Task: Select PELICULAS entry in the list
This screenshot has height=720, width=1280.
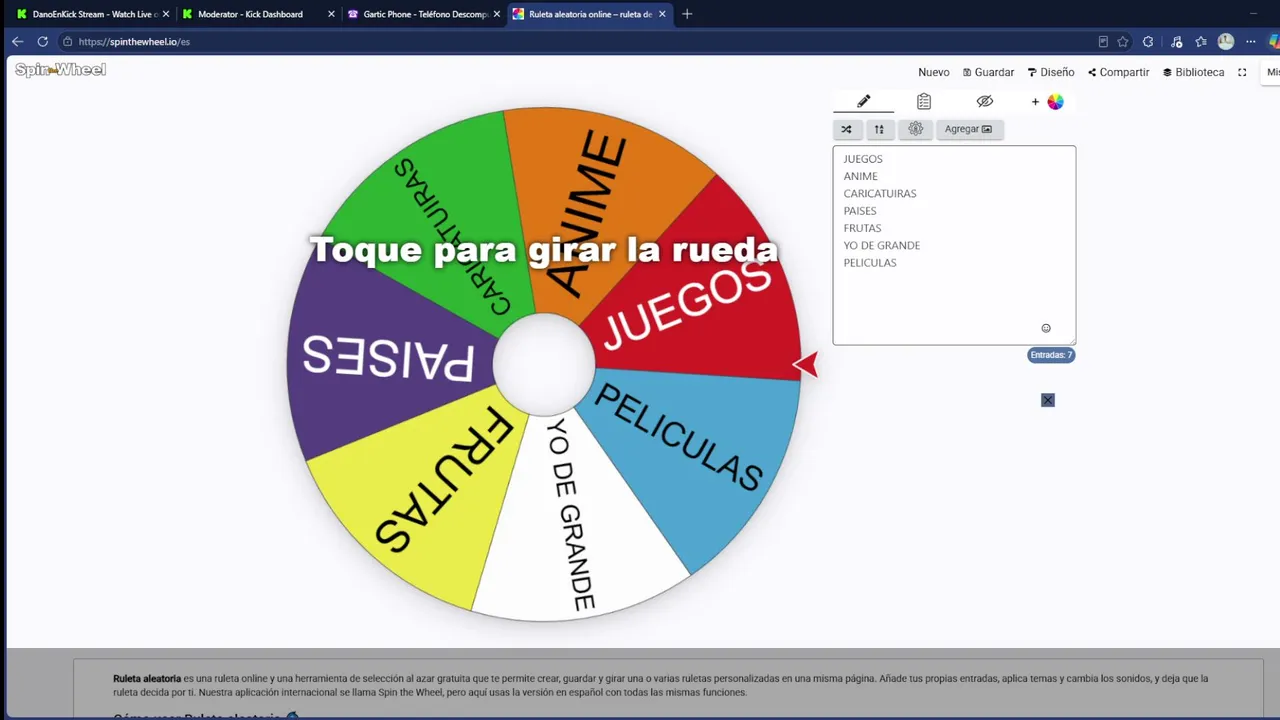Action: point(870,263)
